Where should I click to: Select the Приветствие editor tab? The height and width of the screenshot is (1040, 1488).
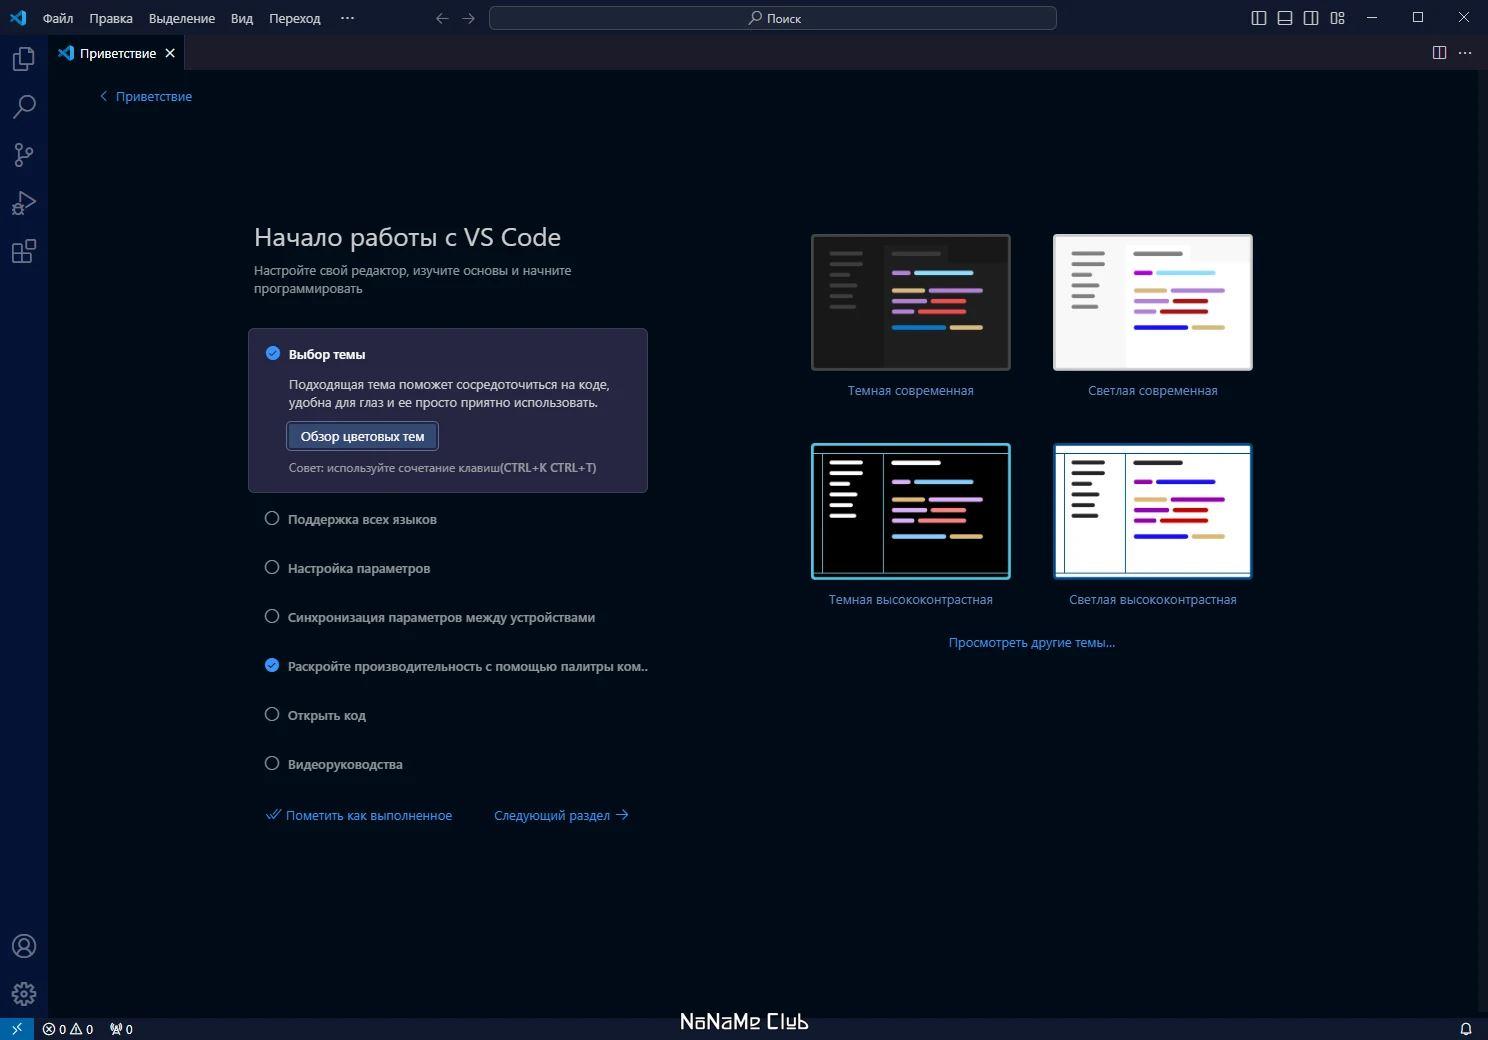pyautogui.click(x=116, y=53)
